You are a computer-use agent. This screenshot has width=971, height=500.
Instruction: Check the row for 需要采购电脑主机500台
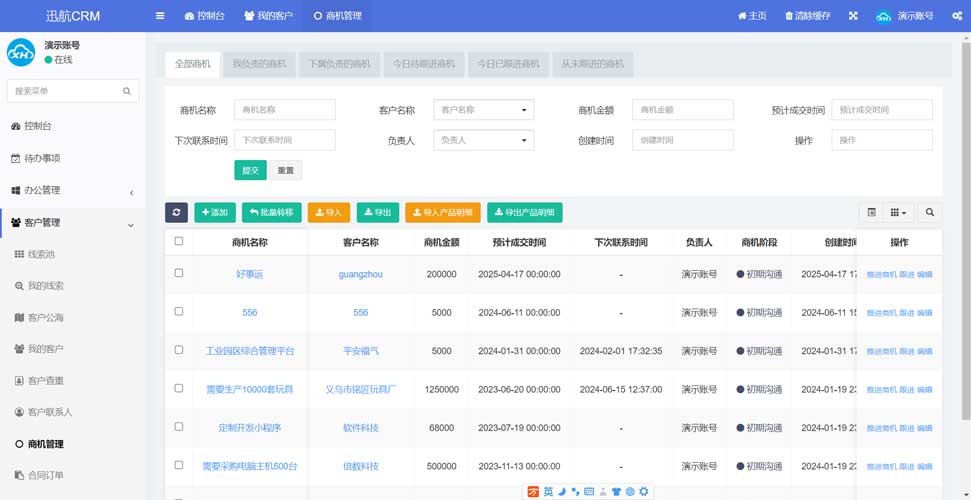pos(179,465)
